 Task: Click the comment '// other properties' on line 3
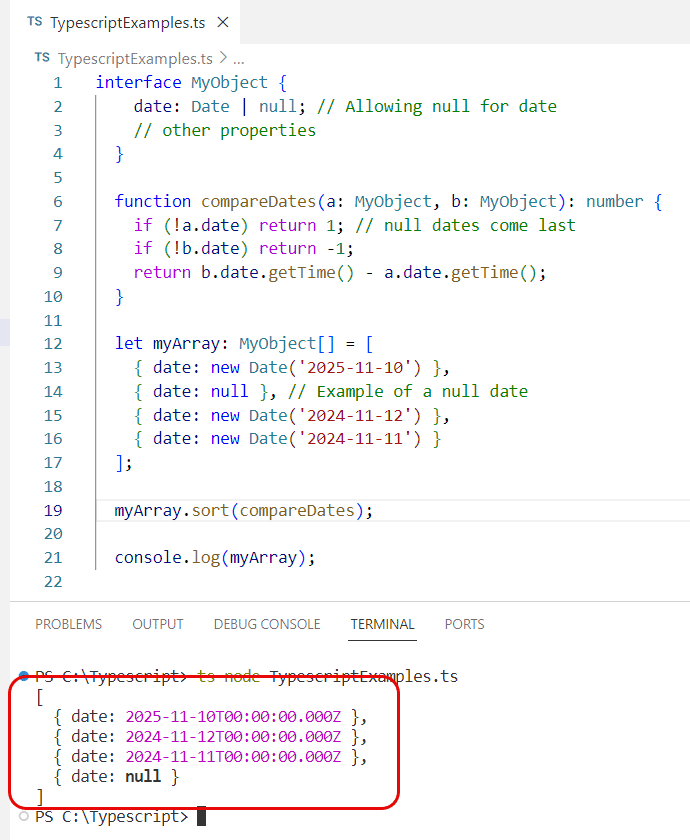point(225,131)
